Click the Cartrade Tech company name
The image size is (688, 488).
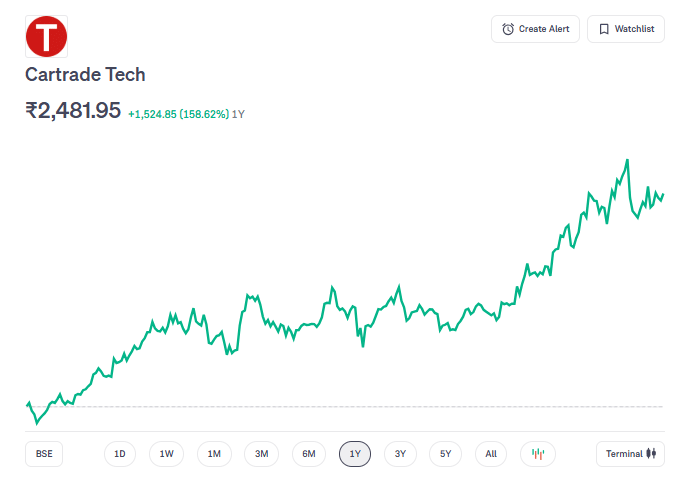[x=85, y=75]
